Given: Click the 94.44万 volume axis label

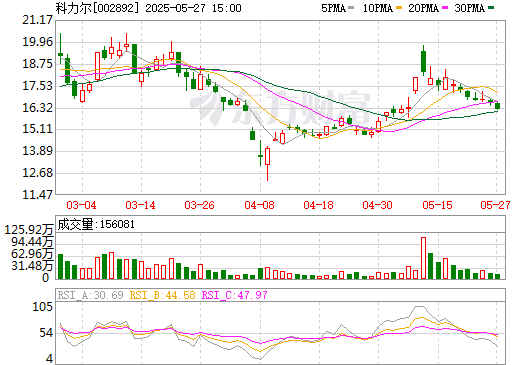Looking at the screenshot, I should tap(32, 242).
